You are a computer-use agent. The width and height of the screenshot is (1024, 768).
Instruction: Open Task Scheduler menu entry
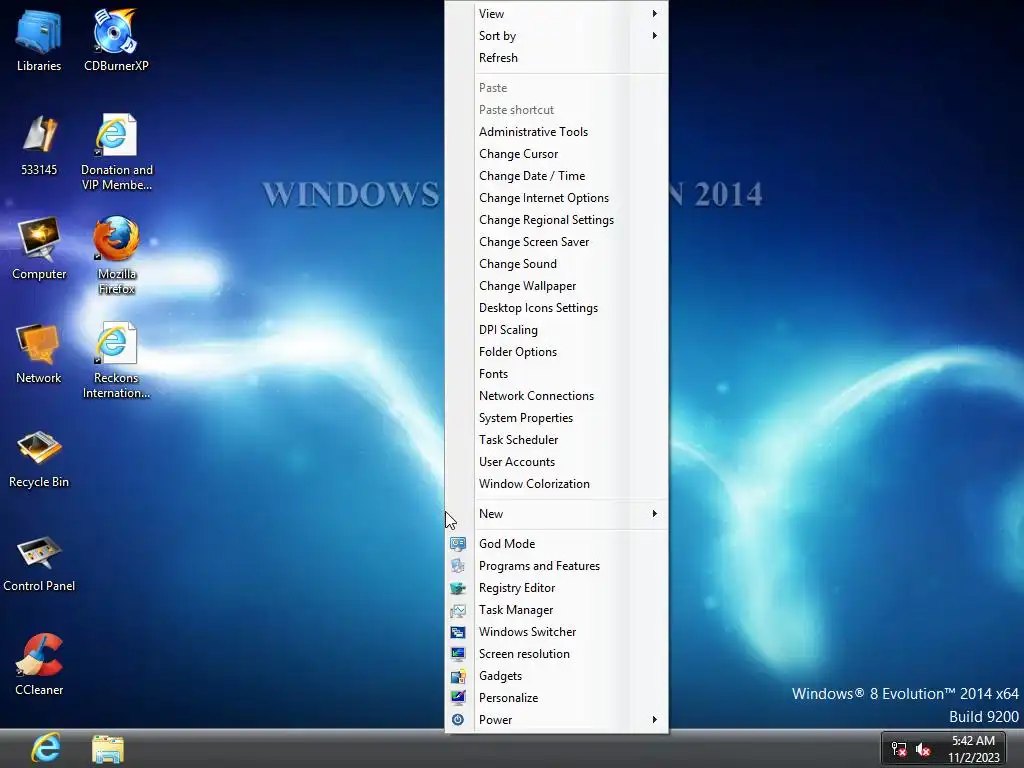click(556, 440)
